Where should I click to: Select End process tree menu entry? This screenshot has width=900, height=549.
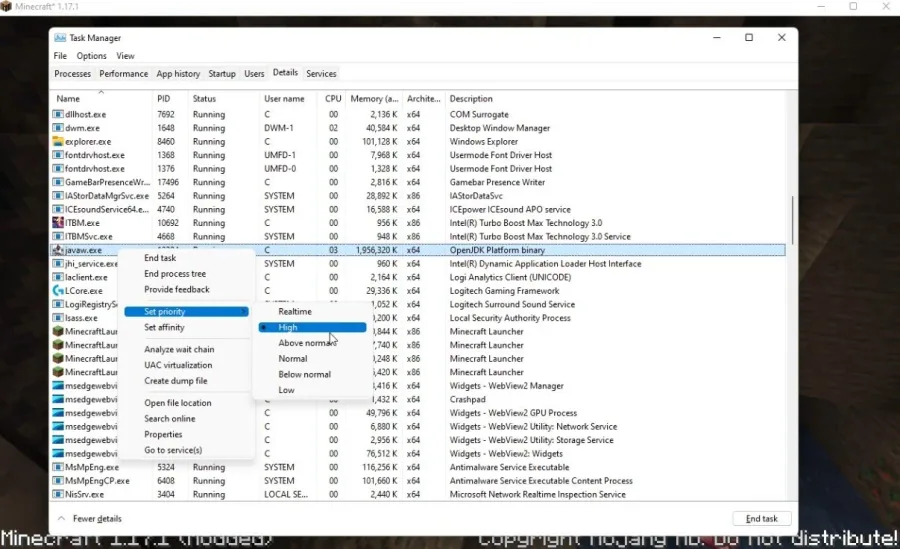175,274
